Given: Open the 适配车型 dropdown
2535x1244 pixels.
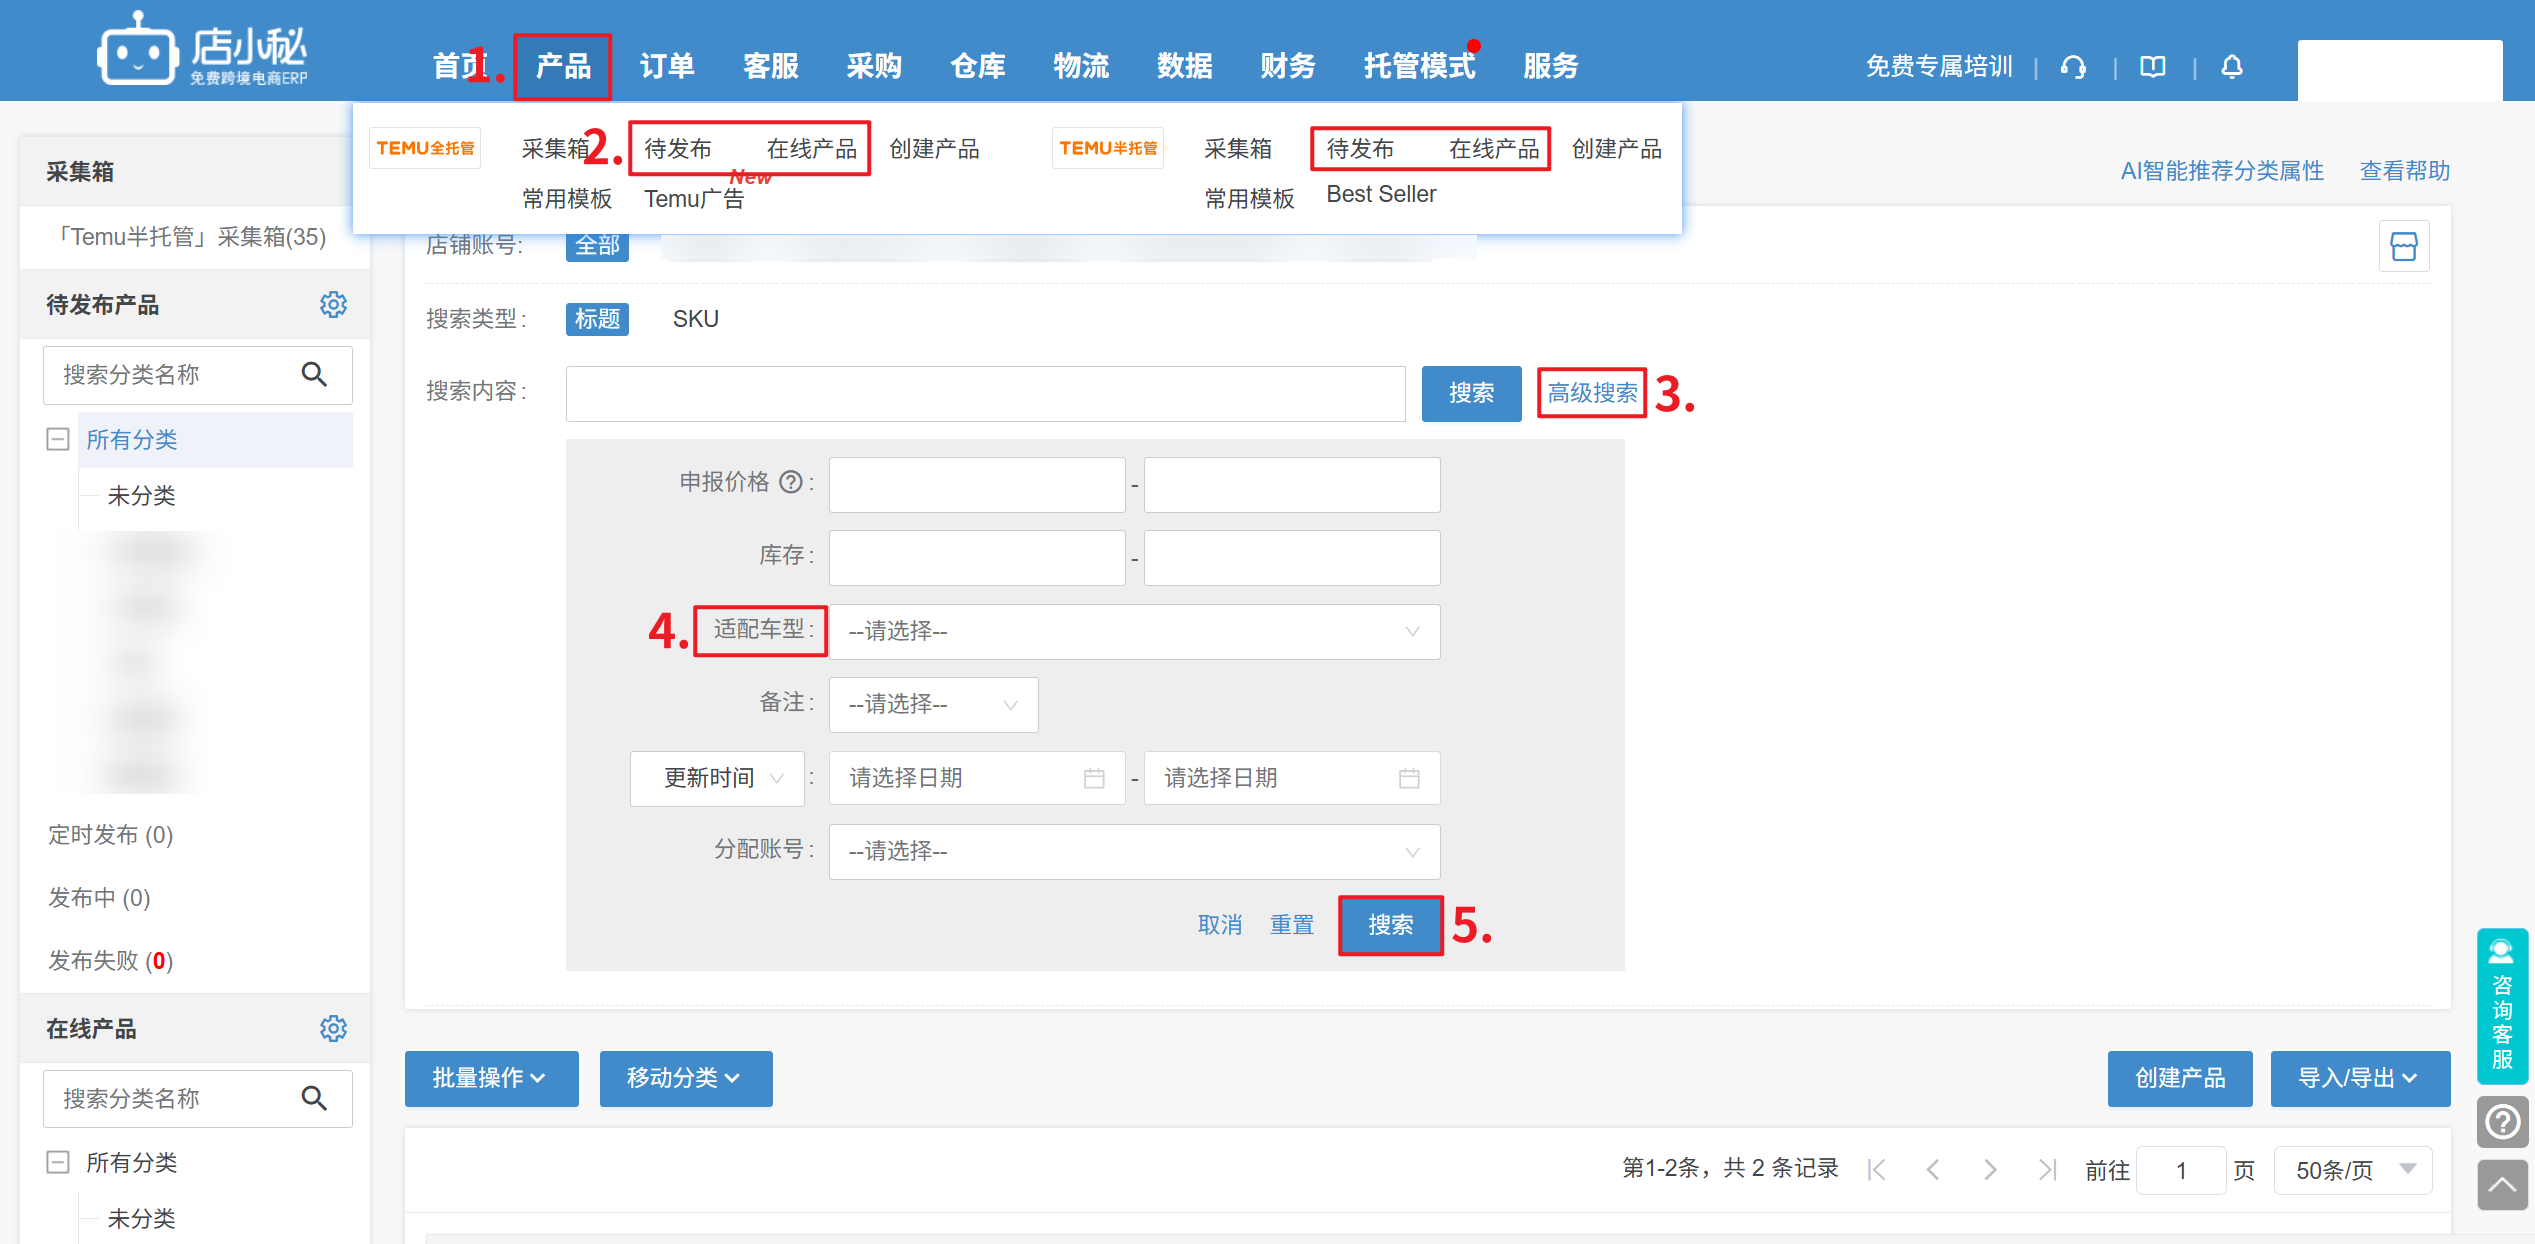Looking at the screenshot, I should pyautogui.click(x=1134, y=631).
